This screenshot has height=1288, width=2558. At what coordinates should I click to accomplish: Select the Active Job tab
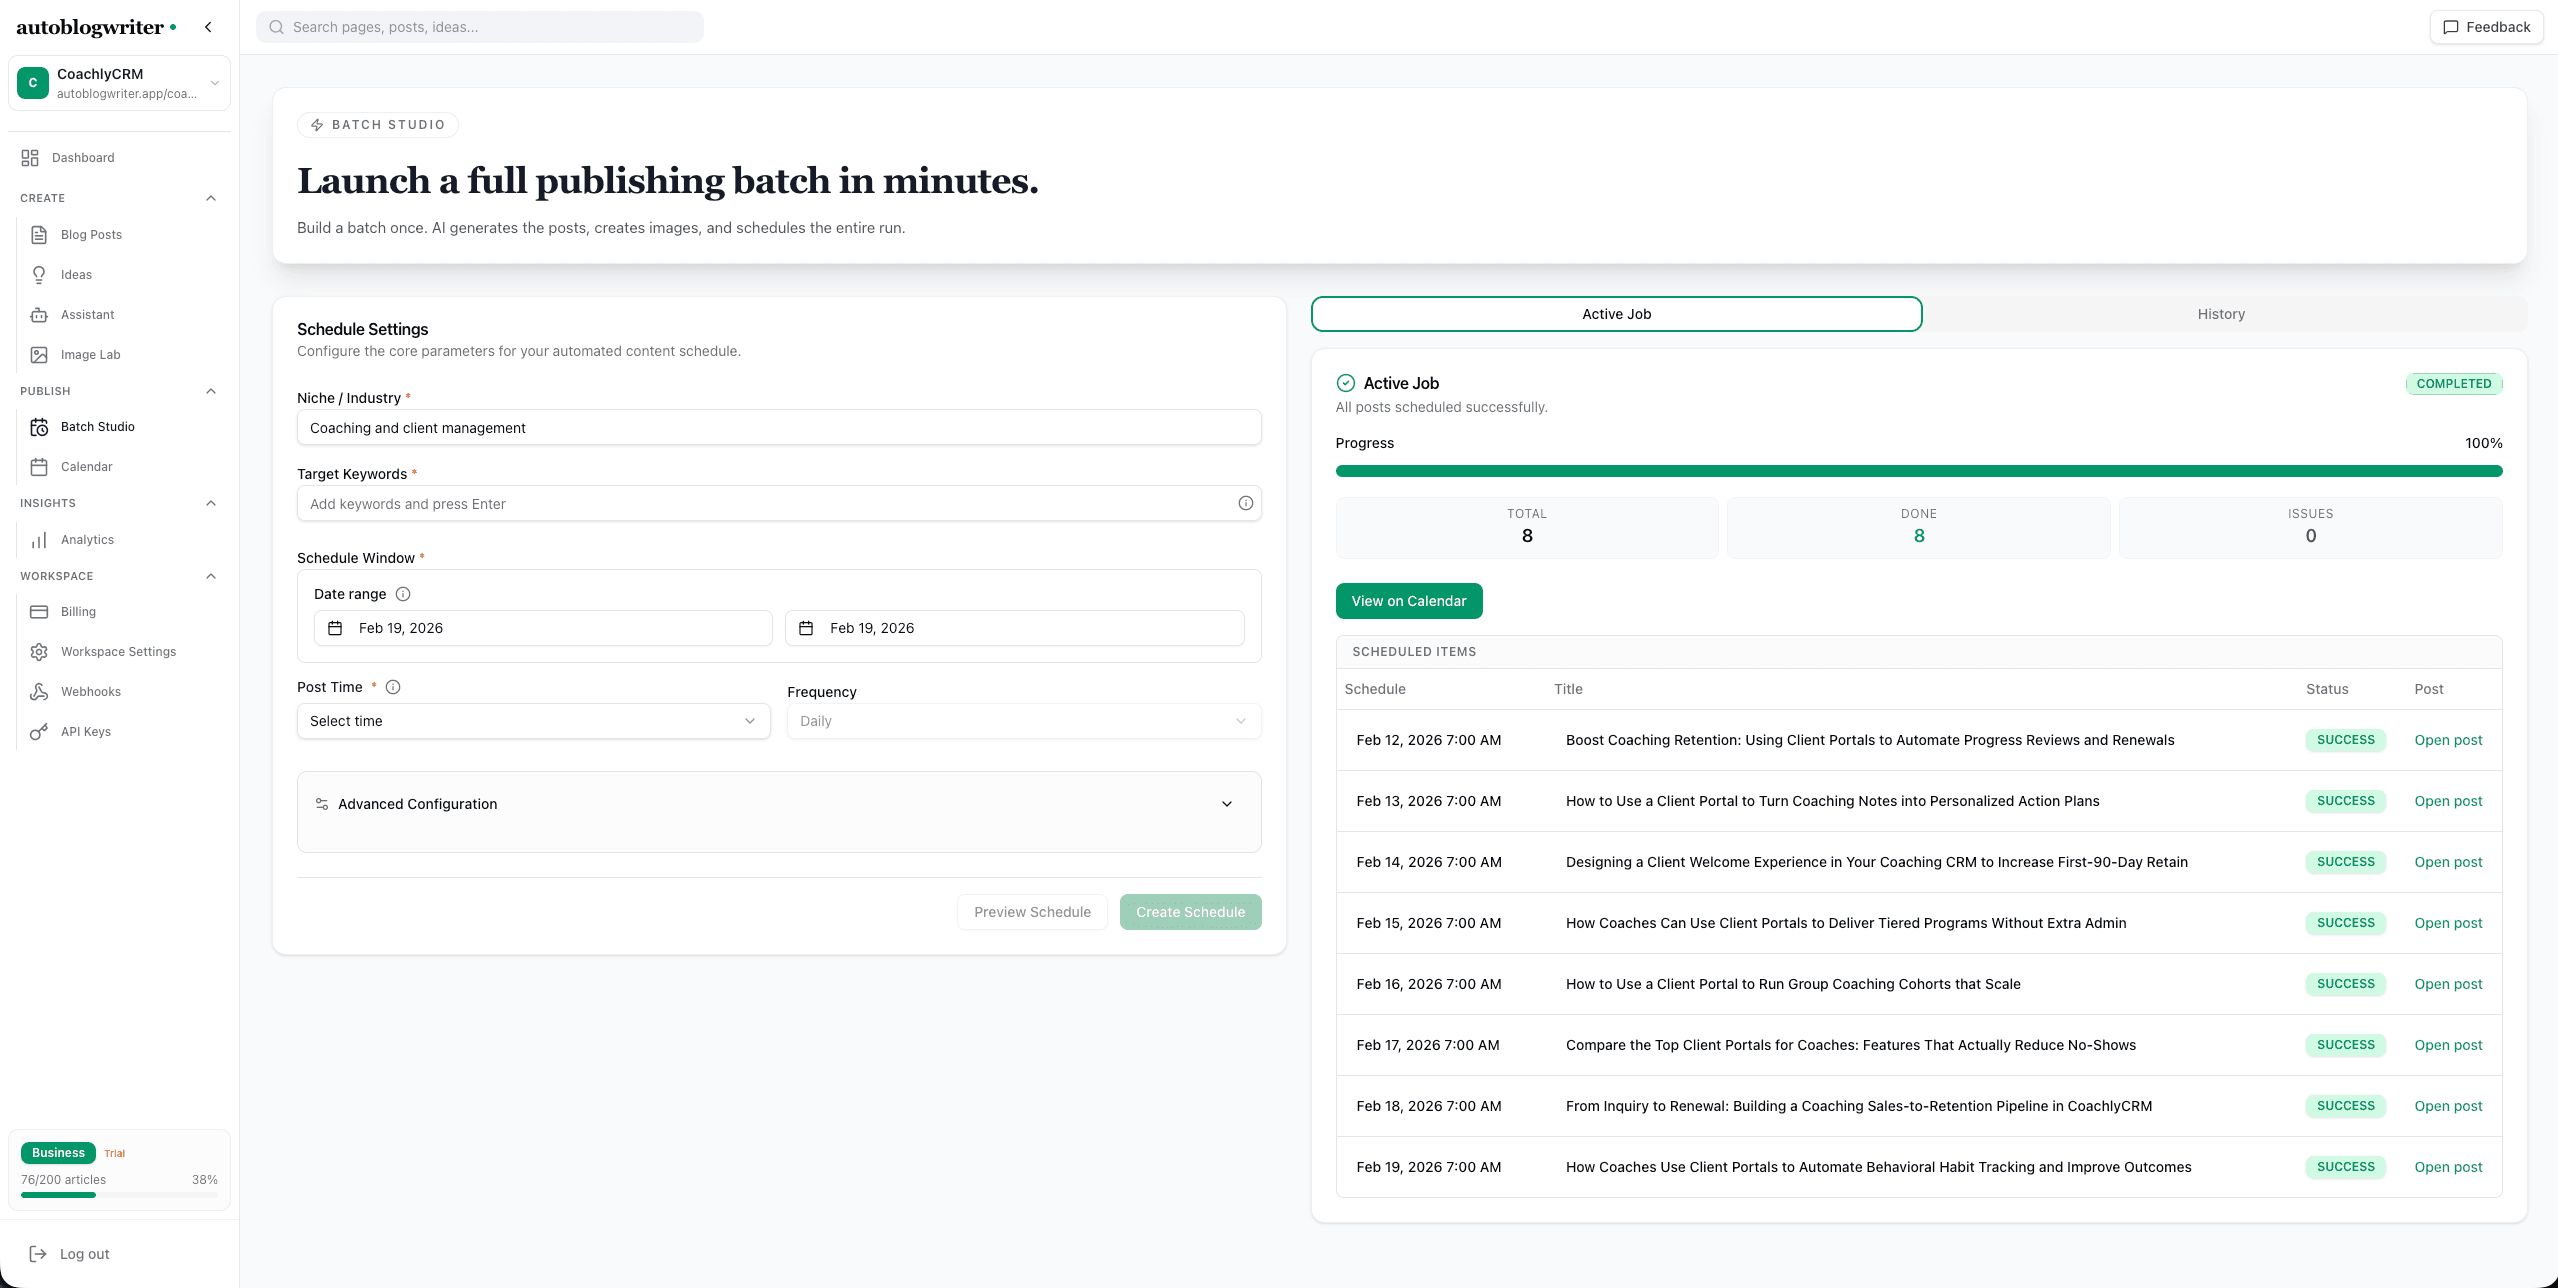1616,314
